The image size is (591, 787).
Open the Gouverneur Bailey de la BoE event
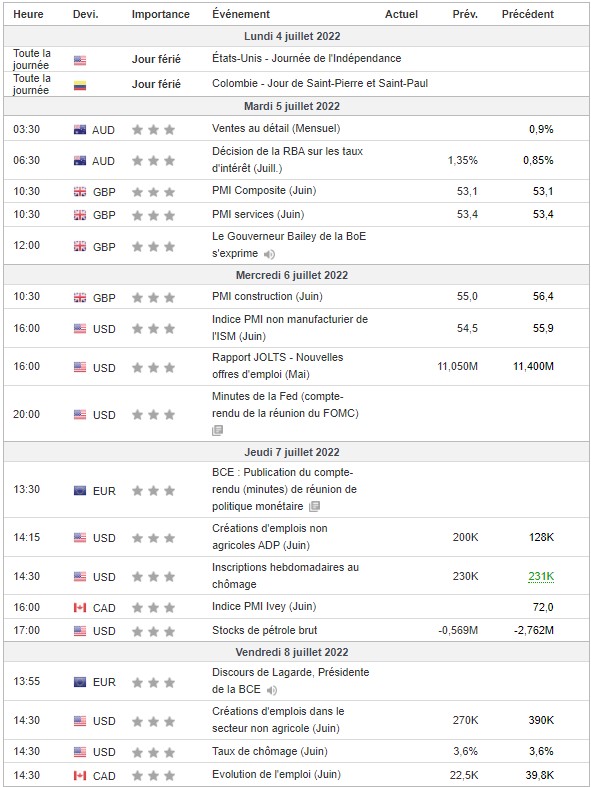coord(289,245)
